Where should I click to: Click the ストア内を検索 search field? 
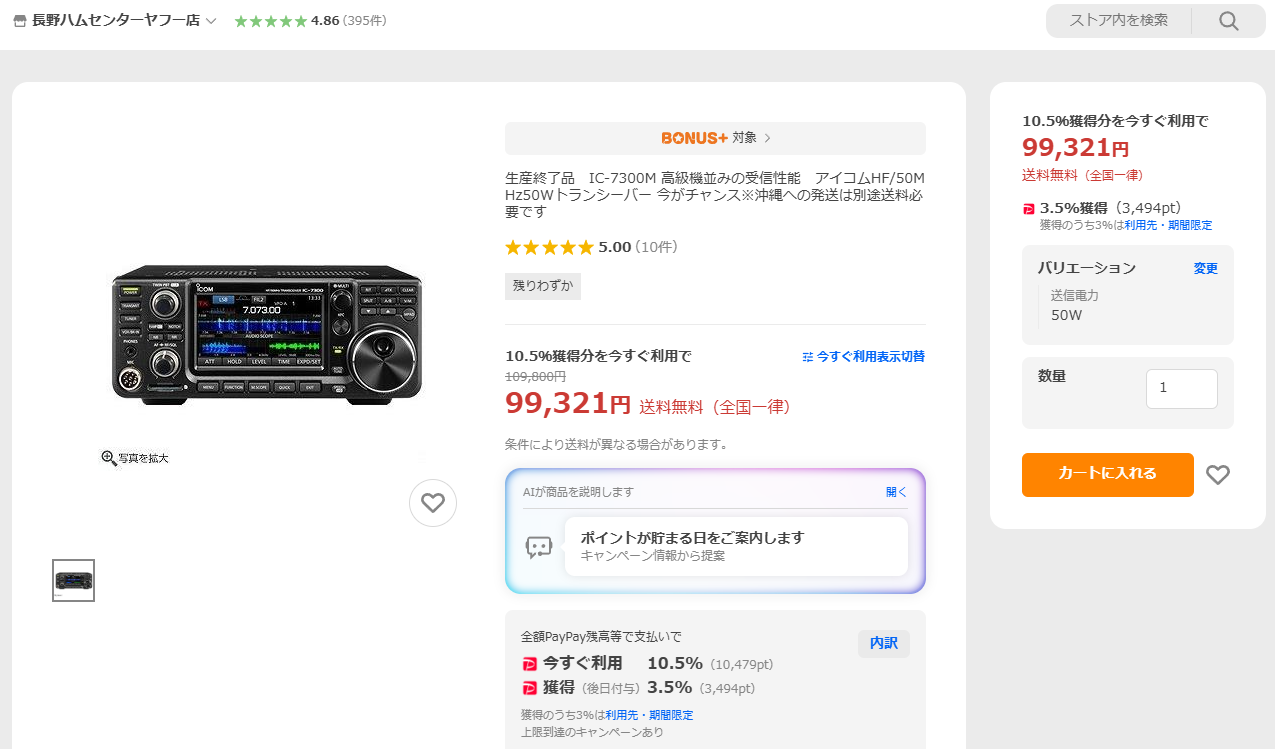click(x=1118, y=20)
